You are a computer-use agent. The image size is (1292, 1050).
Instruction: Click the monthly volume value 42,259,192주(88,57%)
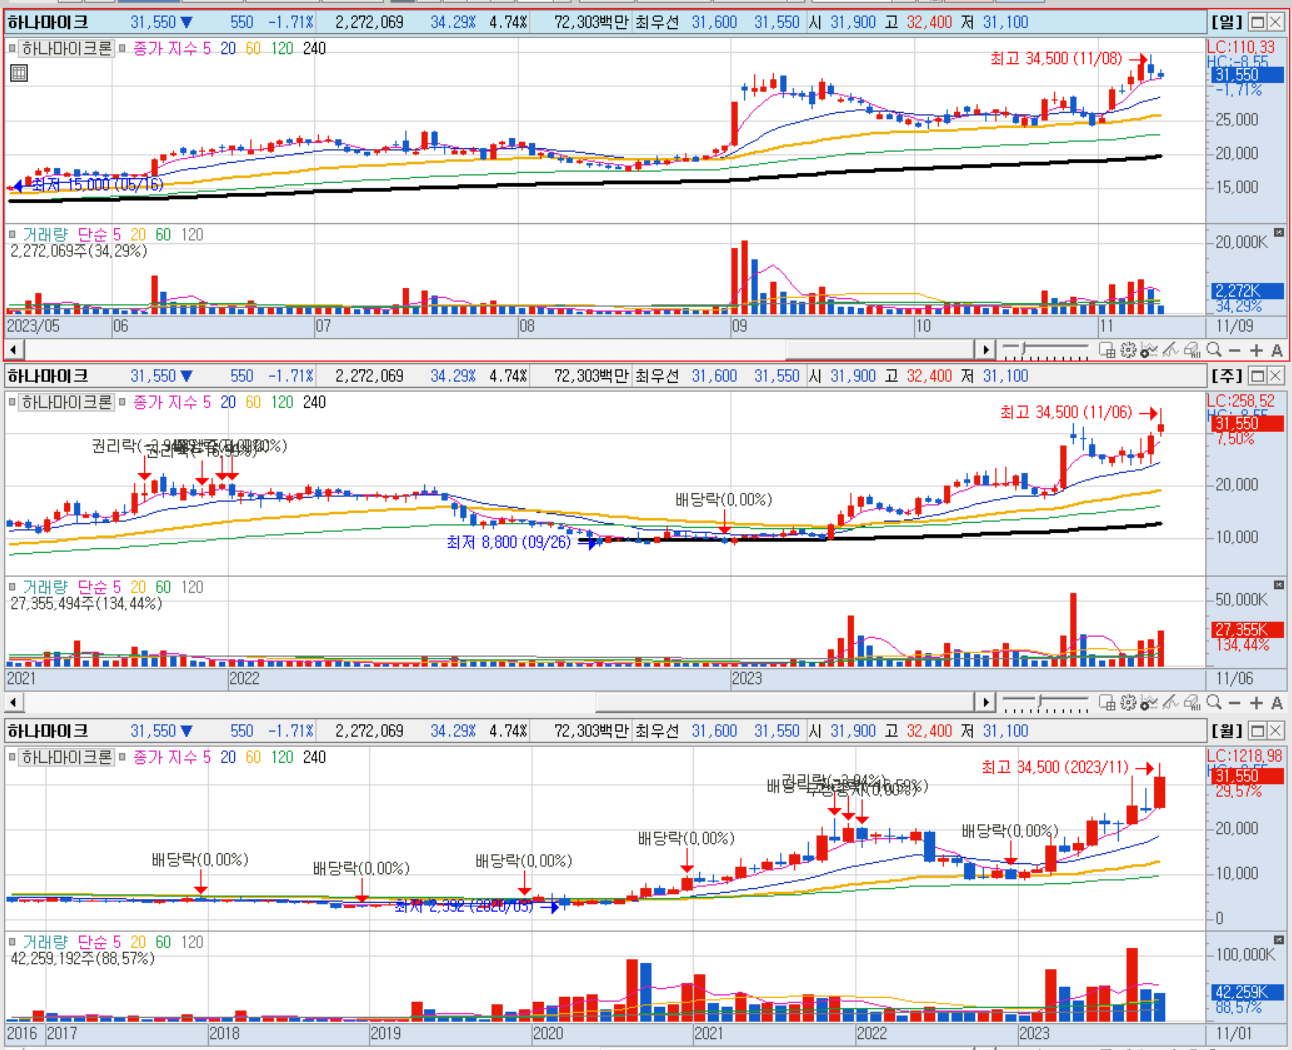[82, 958]
